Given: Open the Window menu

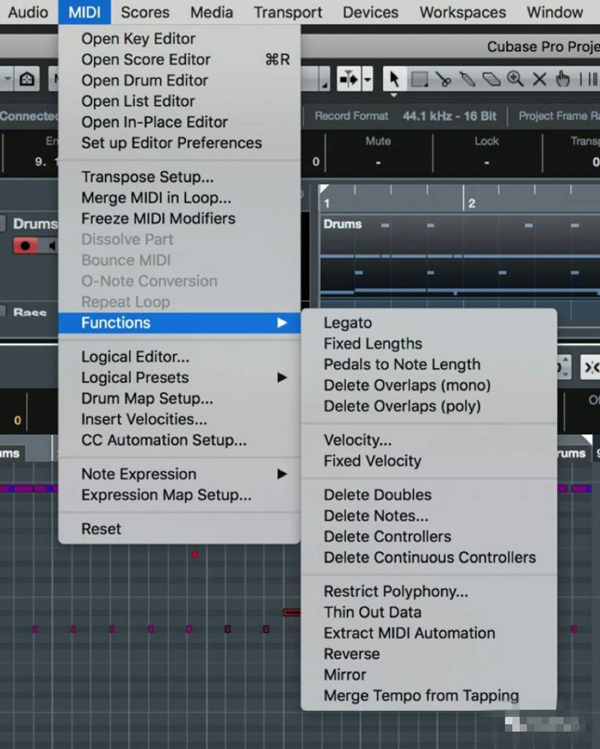Looking at the screenshot, I should 555,12.
